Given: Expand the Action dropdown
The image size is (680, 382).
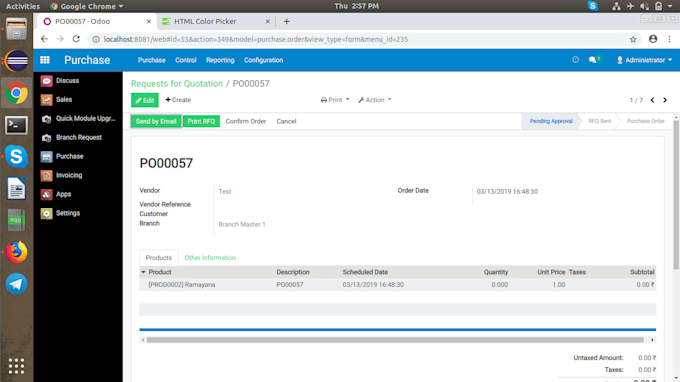Looking at the screenshot, I should tap(375, 100).
